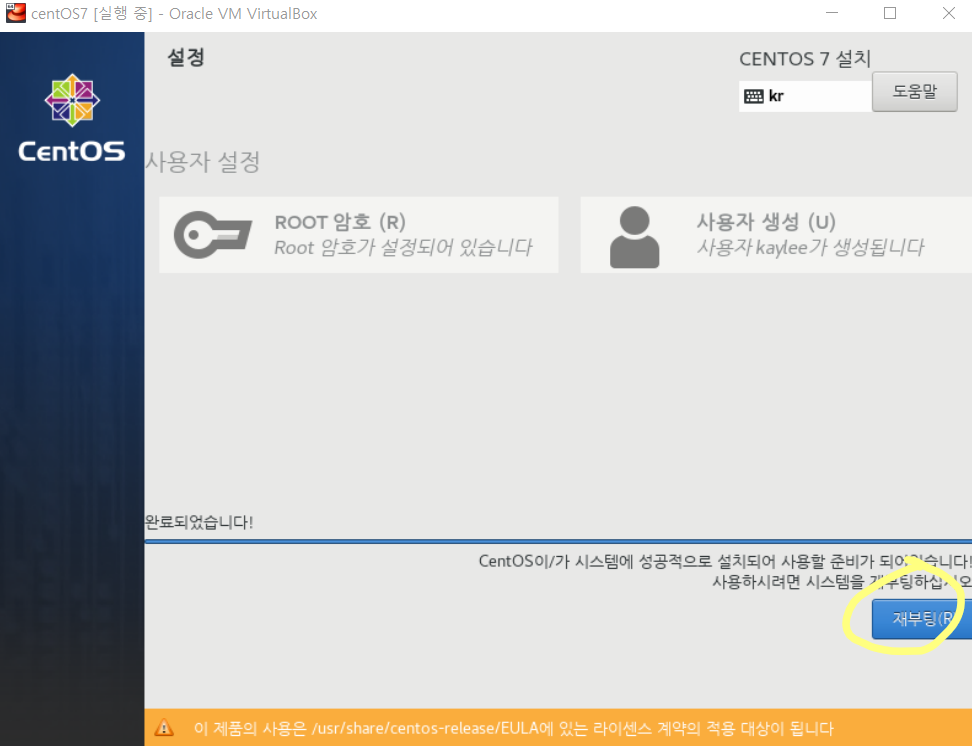Minimize the VirtualBox window
This screenshot has height=746, width=972.
click(832, 13)
